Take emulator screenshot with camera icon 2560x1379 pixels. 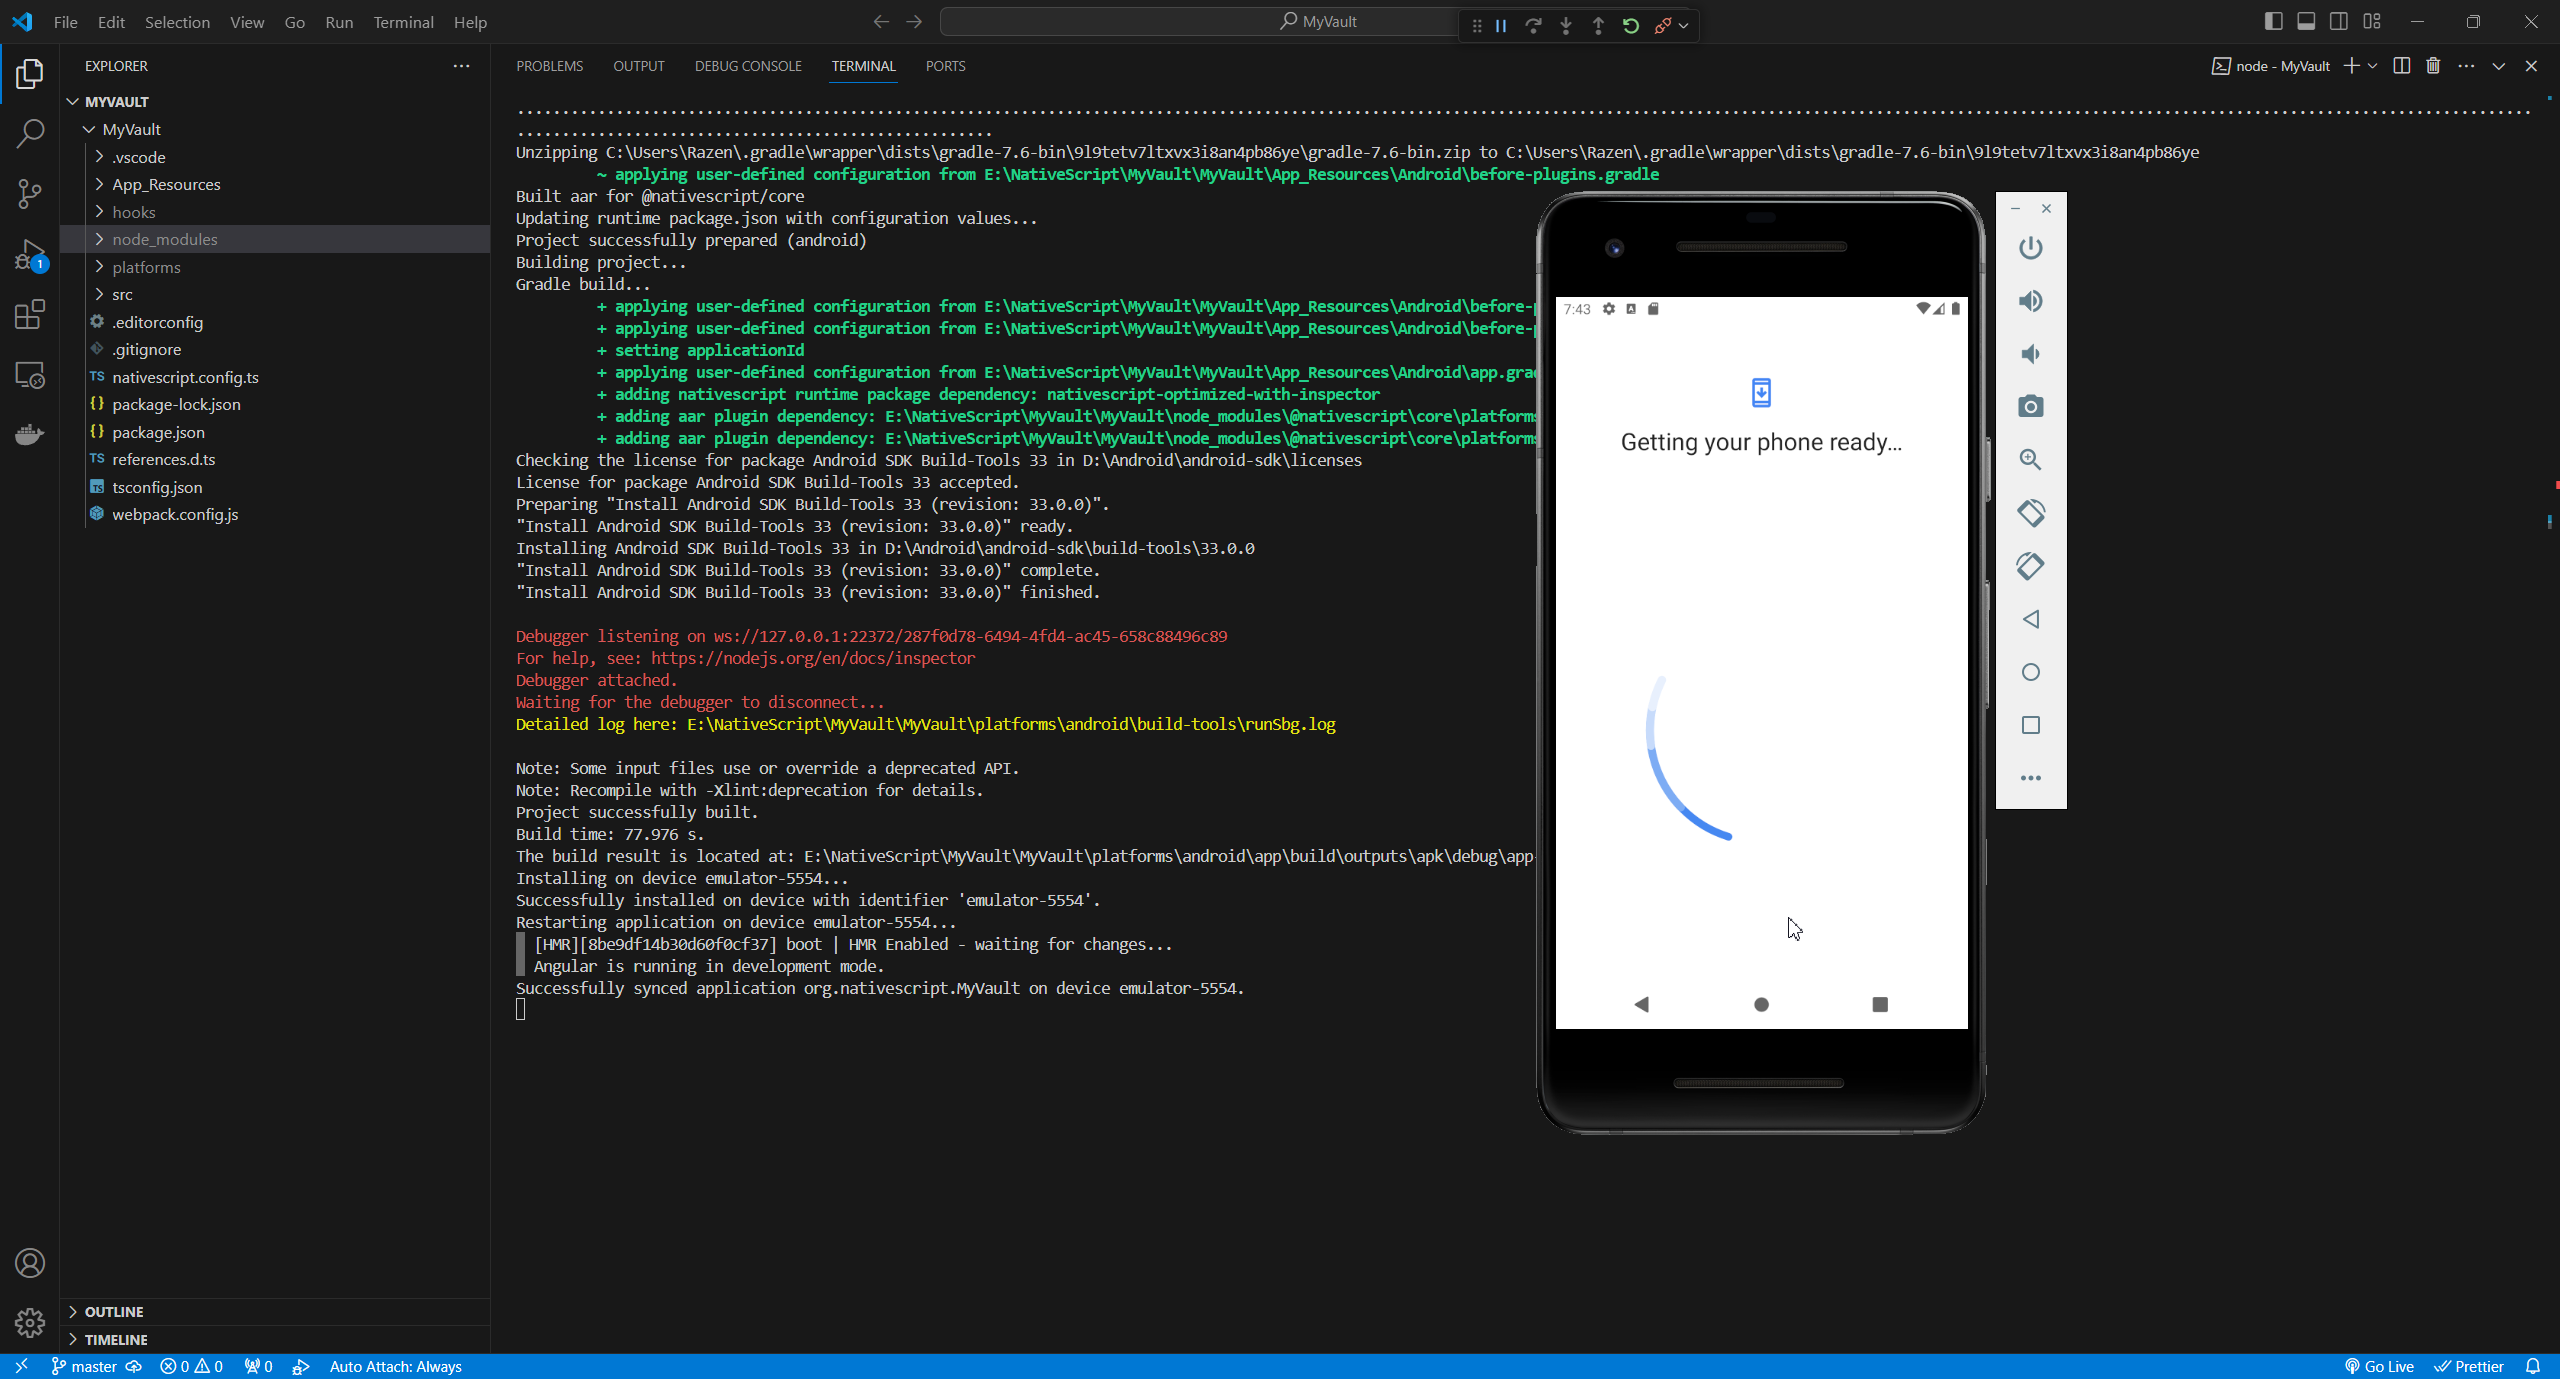(x=2030, y=406)
